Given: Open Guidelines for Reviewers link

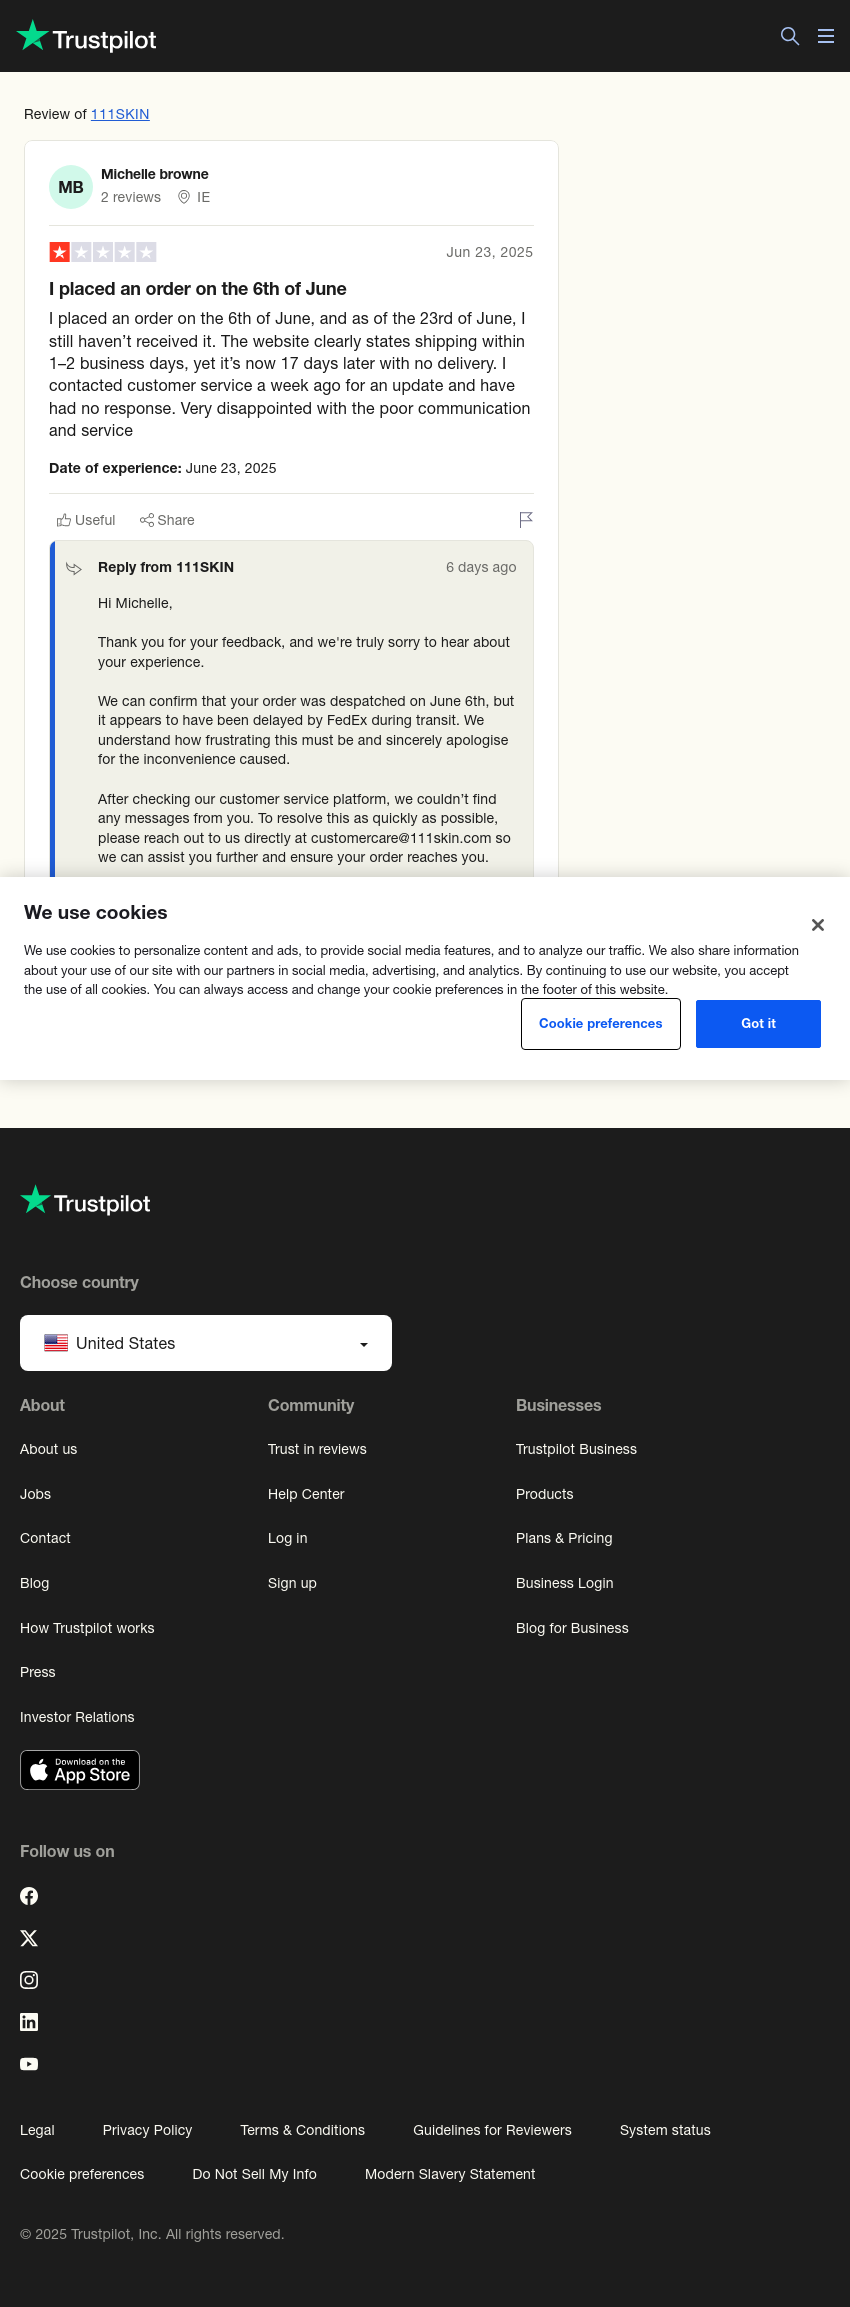Looking at the screenshot, I should point(492,2130).
